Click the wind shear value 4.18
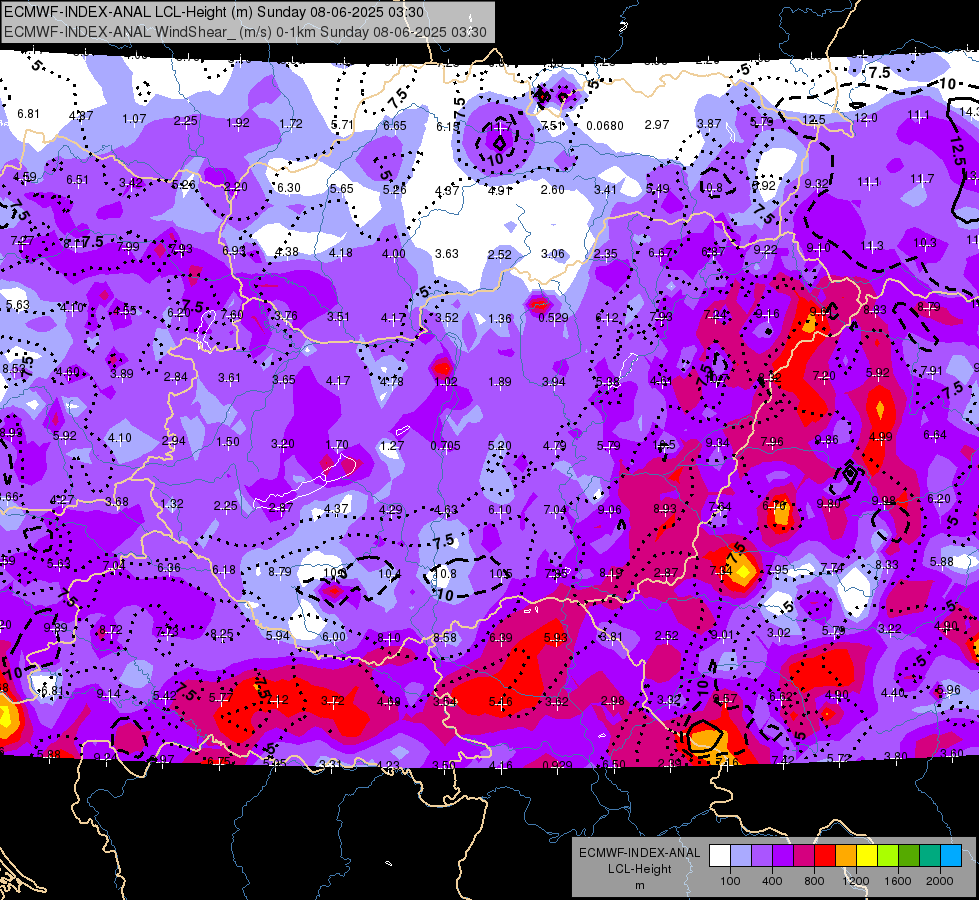The image size is (979, 900). (x=340, y=253)
